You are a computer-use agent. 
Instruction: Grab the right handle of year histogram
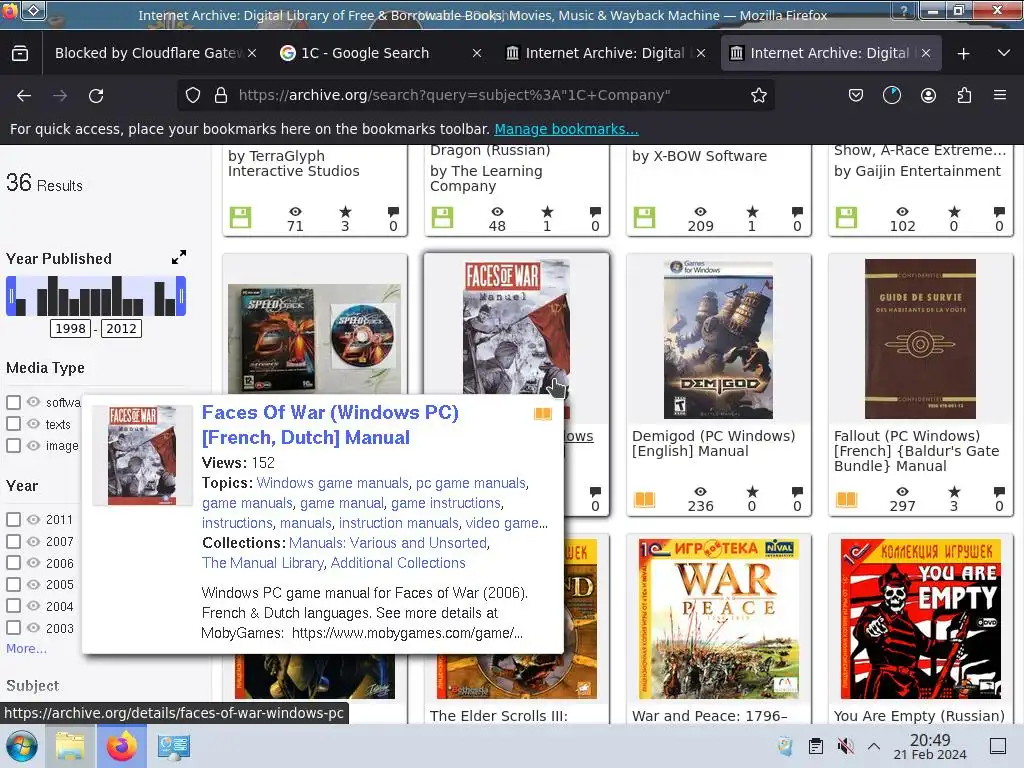tap(181, 296)
